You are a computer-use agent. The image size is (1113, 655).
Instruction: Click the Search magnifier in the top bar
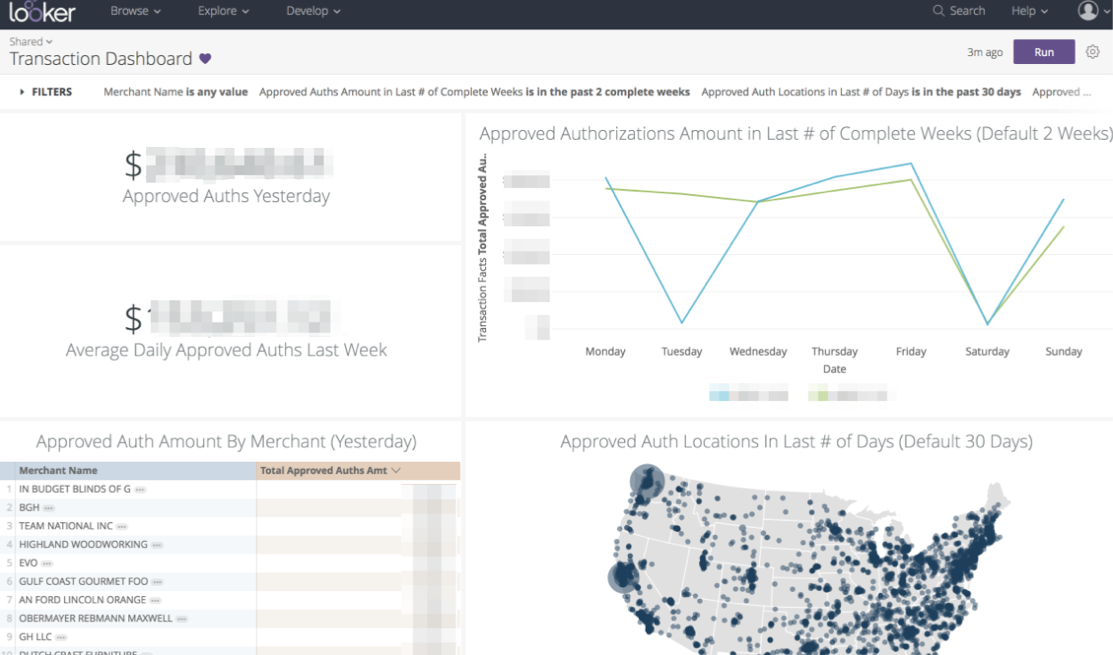[x=938, y=11]
